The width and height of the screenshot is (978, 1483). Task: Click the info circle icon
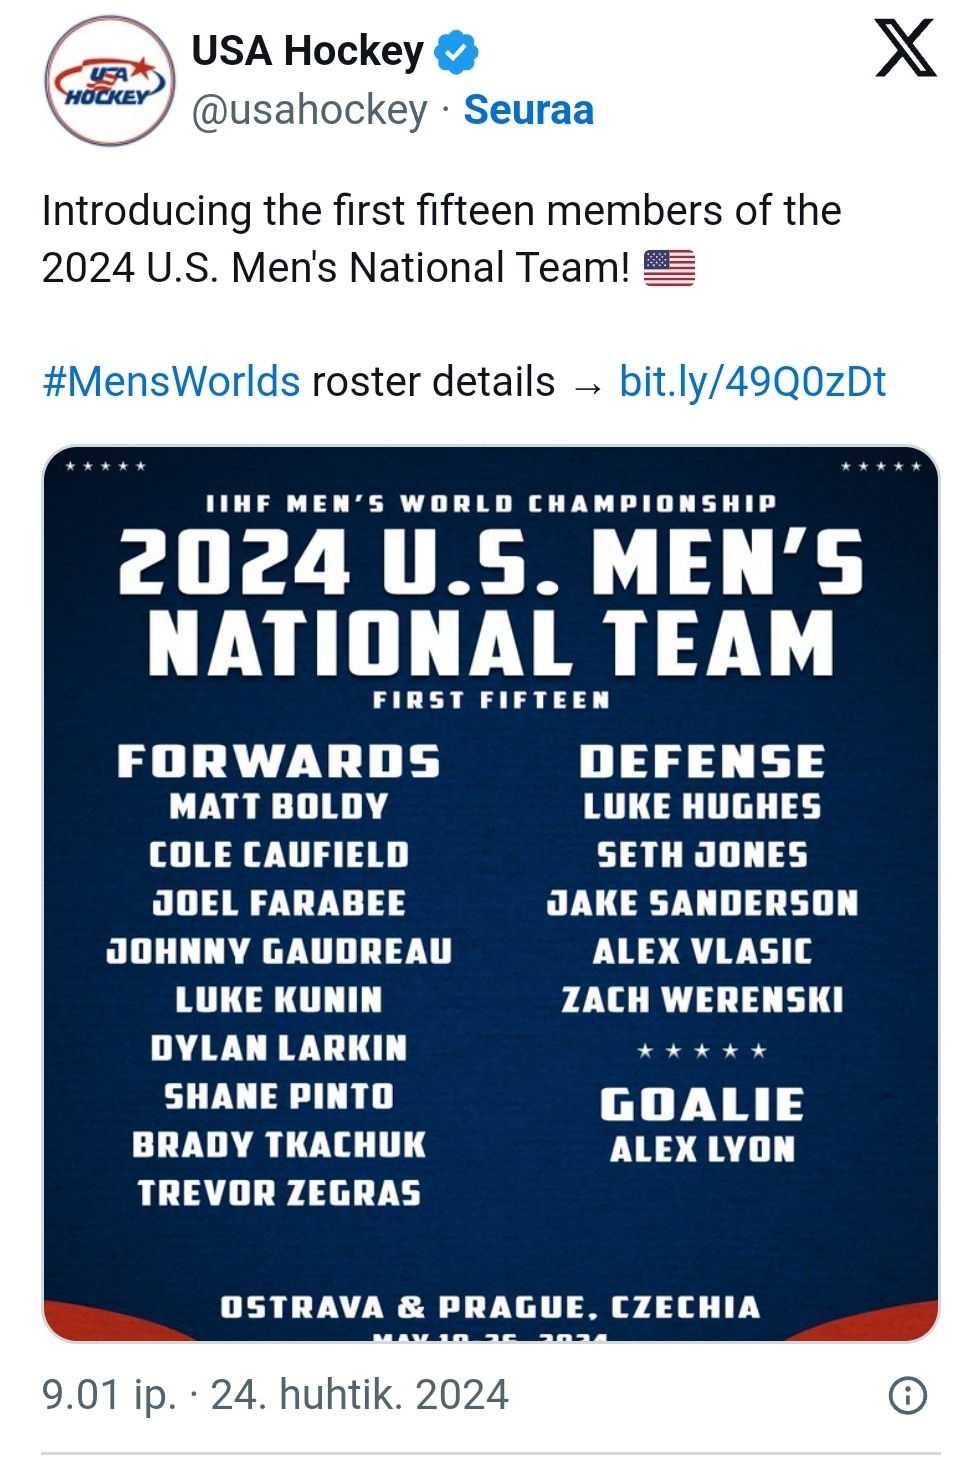tap(907, 1395)
